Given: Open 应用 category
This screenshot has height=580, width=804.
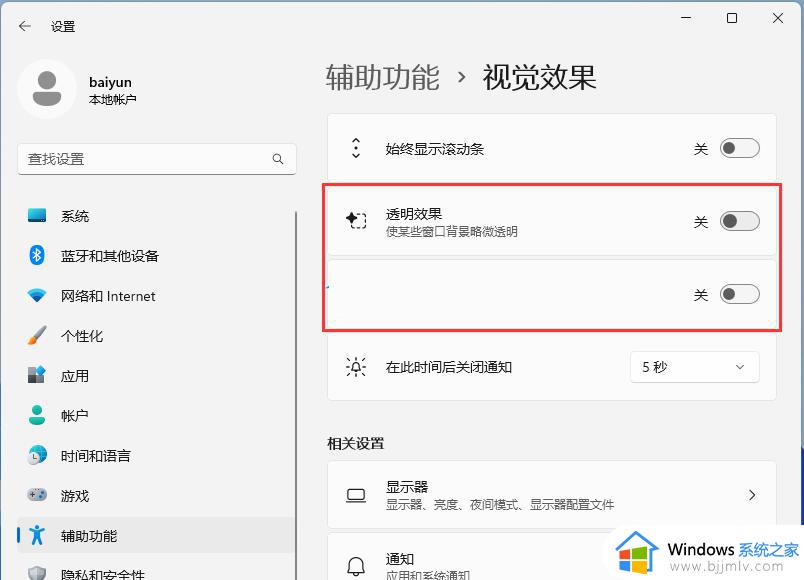Looking at the screenshot, I should [156, 375].
